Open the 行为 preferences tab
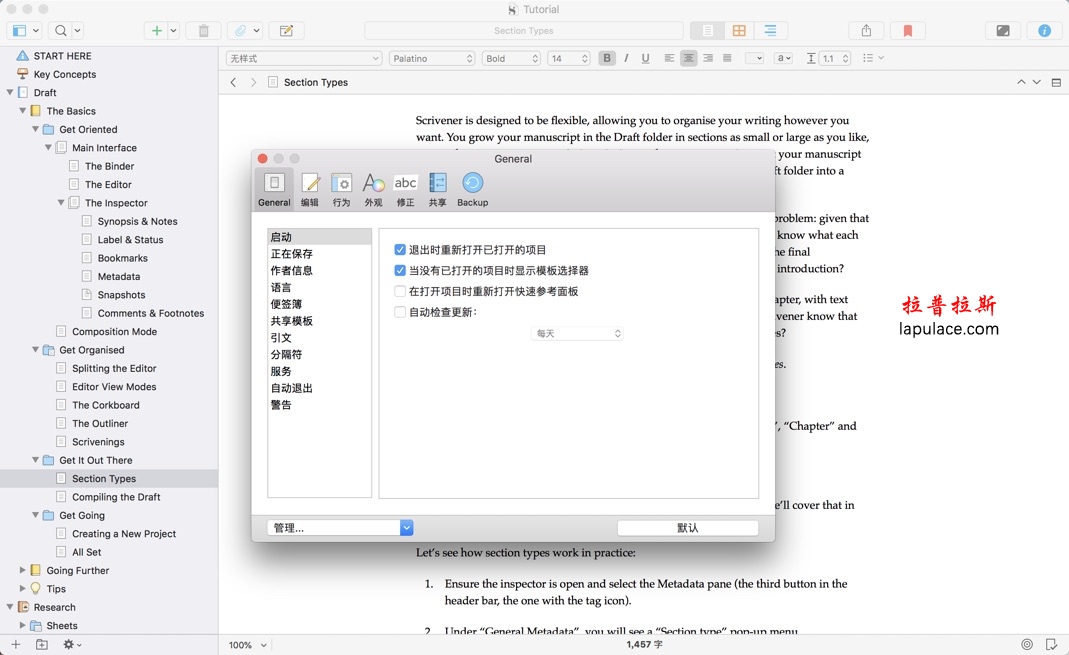The image size is (1069, 655). [342, 189]
